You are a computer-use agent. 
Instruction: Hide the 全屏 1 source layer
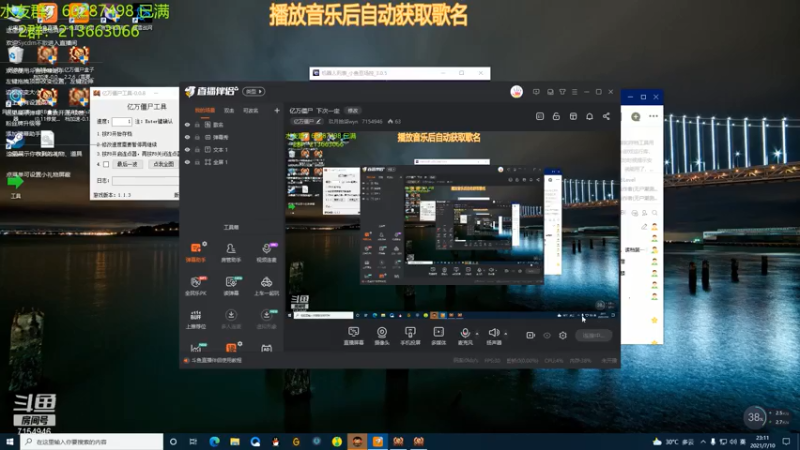[x=187, y=162]
